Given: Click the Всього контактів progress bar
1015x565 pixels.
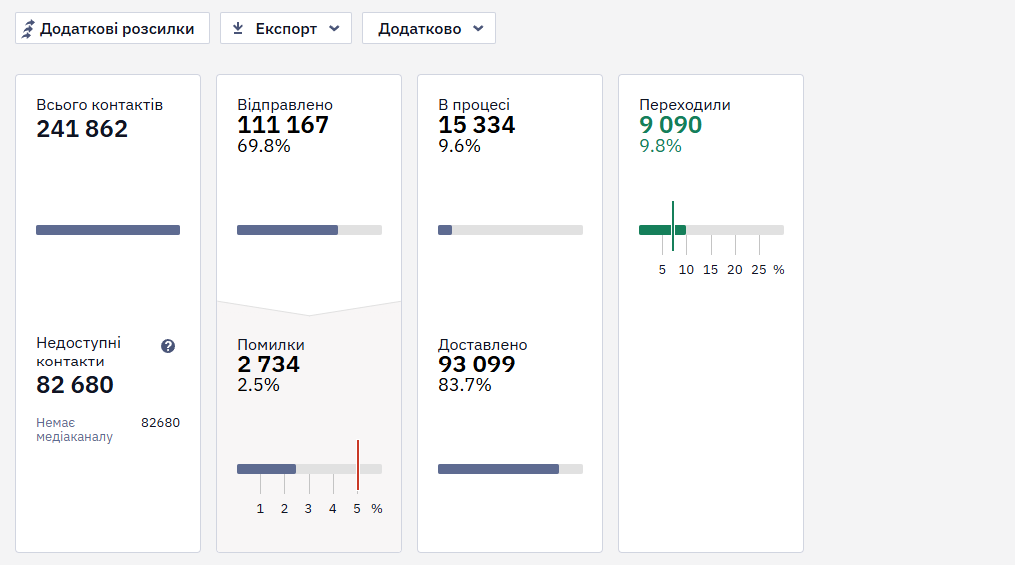Looking at the screenshot, I should (x=108, y=230).
